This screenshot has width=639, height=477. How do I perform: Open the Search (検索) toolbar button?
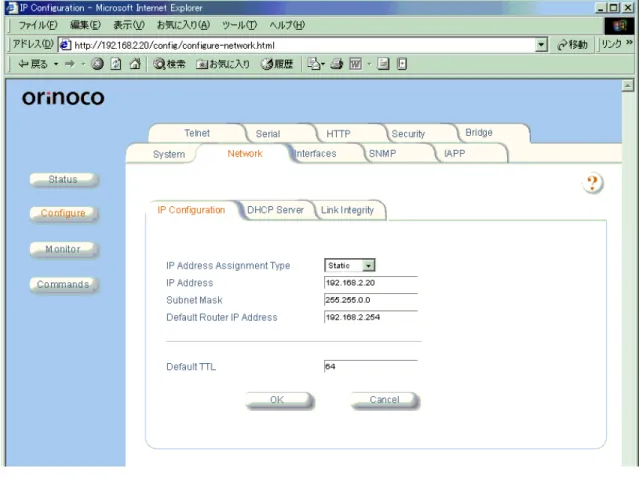169,64
